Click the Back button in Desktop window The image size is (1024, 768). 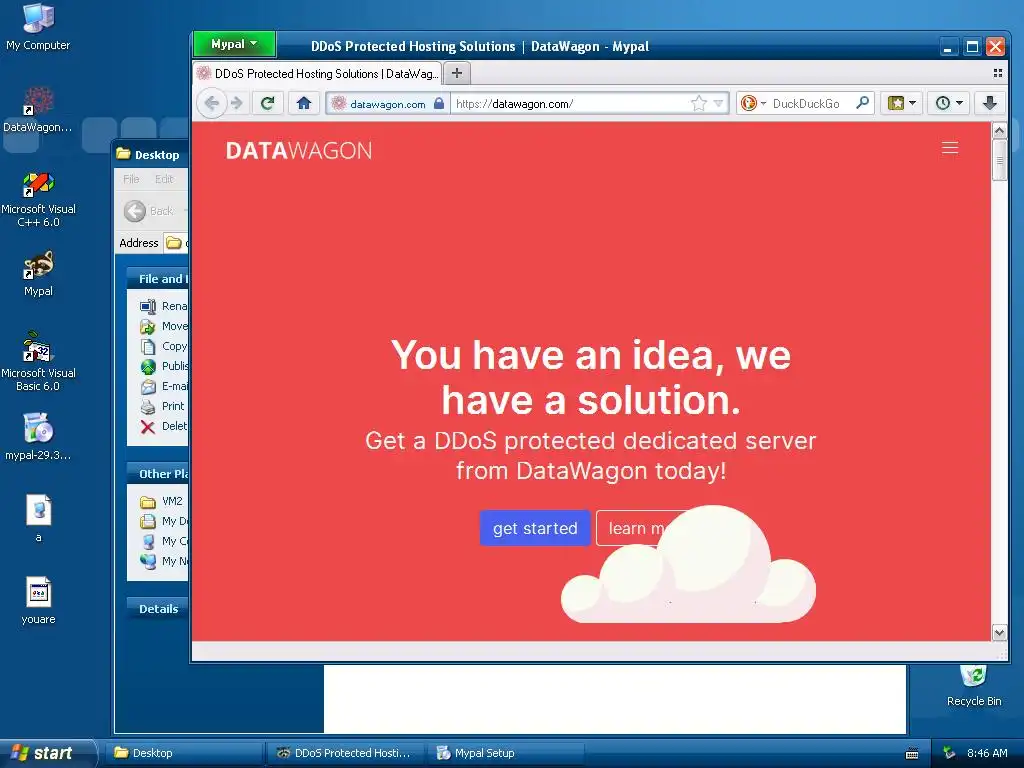pos(150,211)
